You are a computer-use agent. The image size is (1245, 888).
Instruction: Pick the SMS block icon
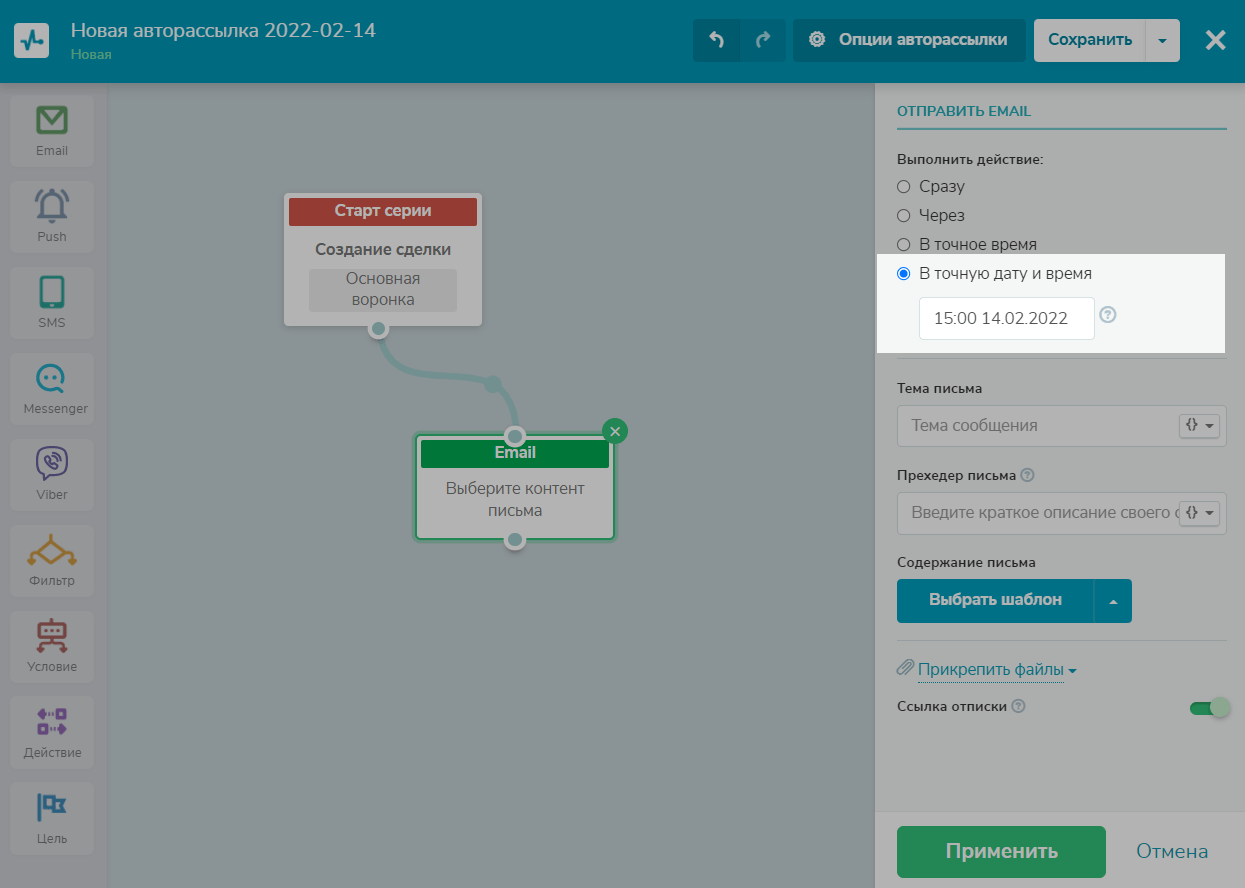click(x=52, y=294)
